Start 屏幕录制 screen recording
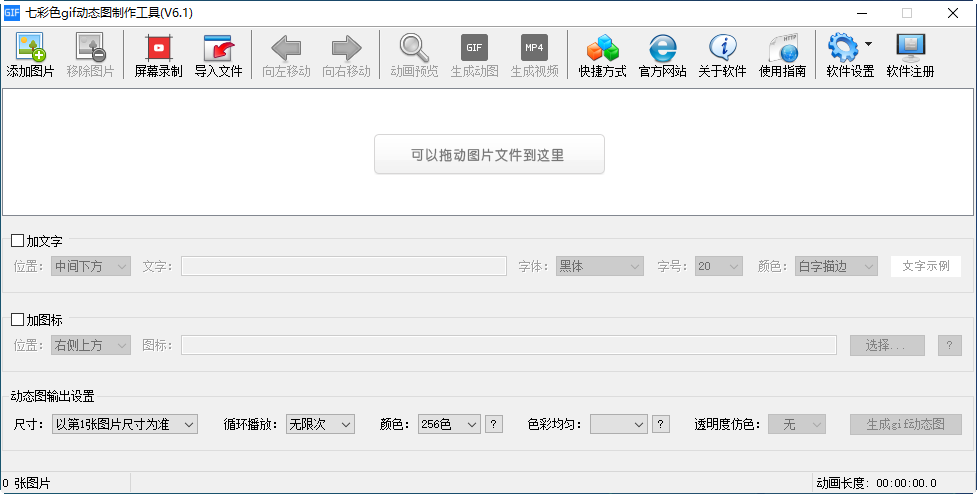 pyautogui.click(x=158, y=55)
